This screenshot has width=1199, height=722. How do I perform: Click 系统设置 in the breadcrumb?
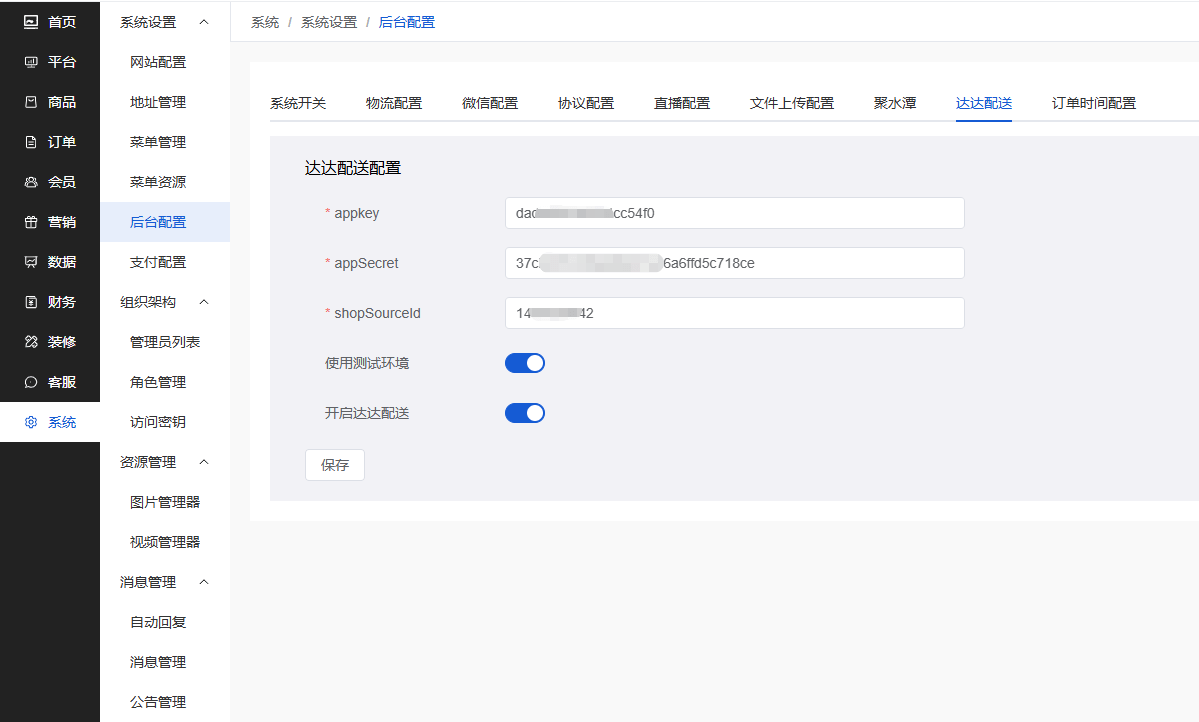pyautogui.click(x=329, y=22)
